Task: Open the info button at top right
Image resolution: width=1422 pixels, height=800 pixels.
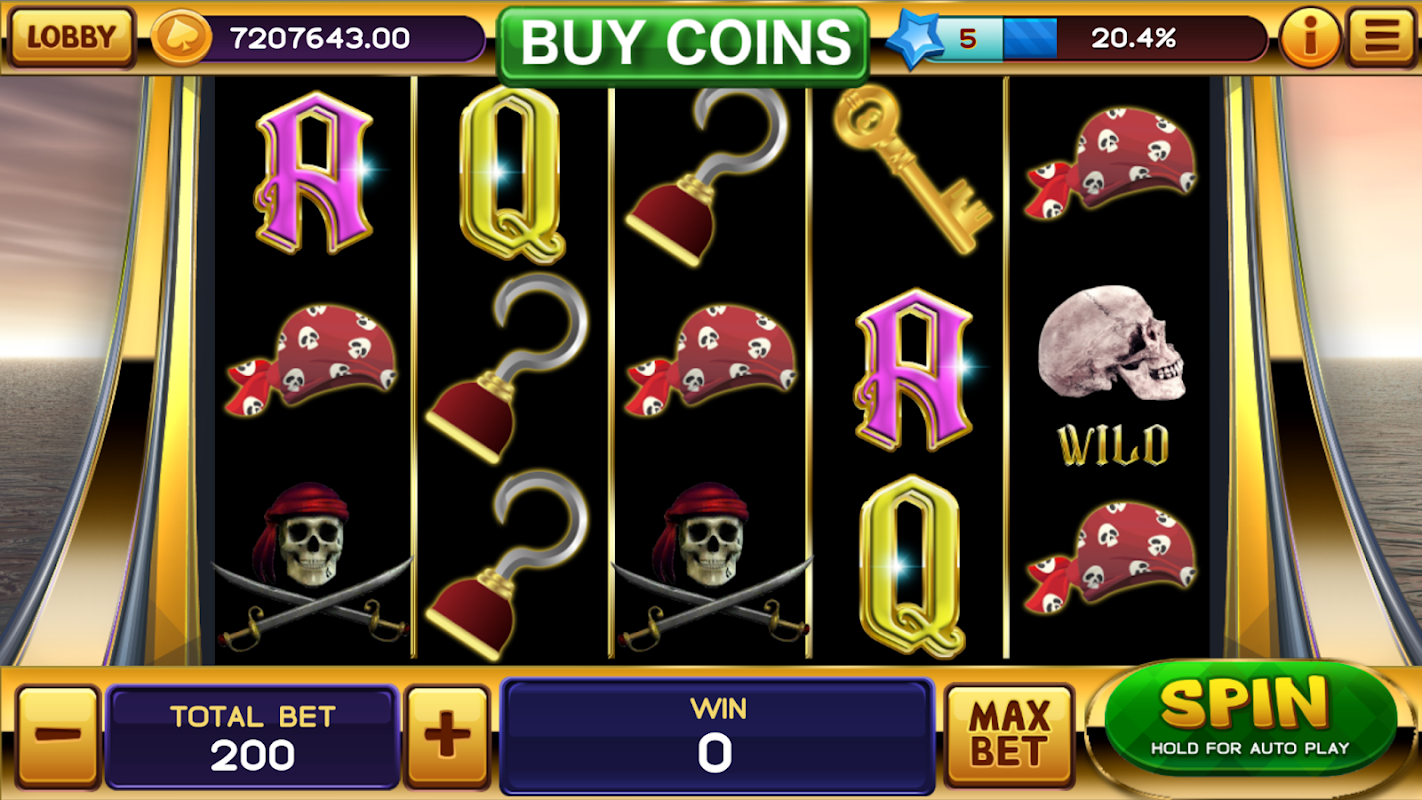Action: pyautogui.click(x=1309, y=38)
